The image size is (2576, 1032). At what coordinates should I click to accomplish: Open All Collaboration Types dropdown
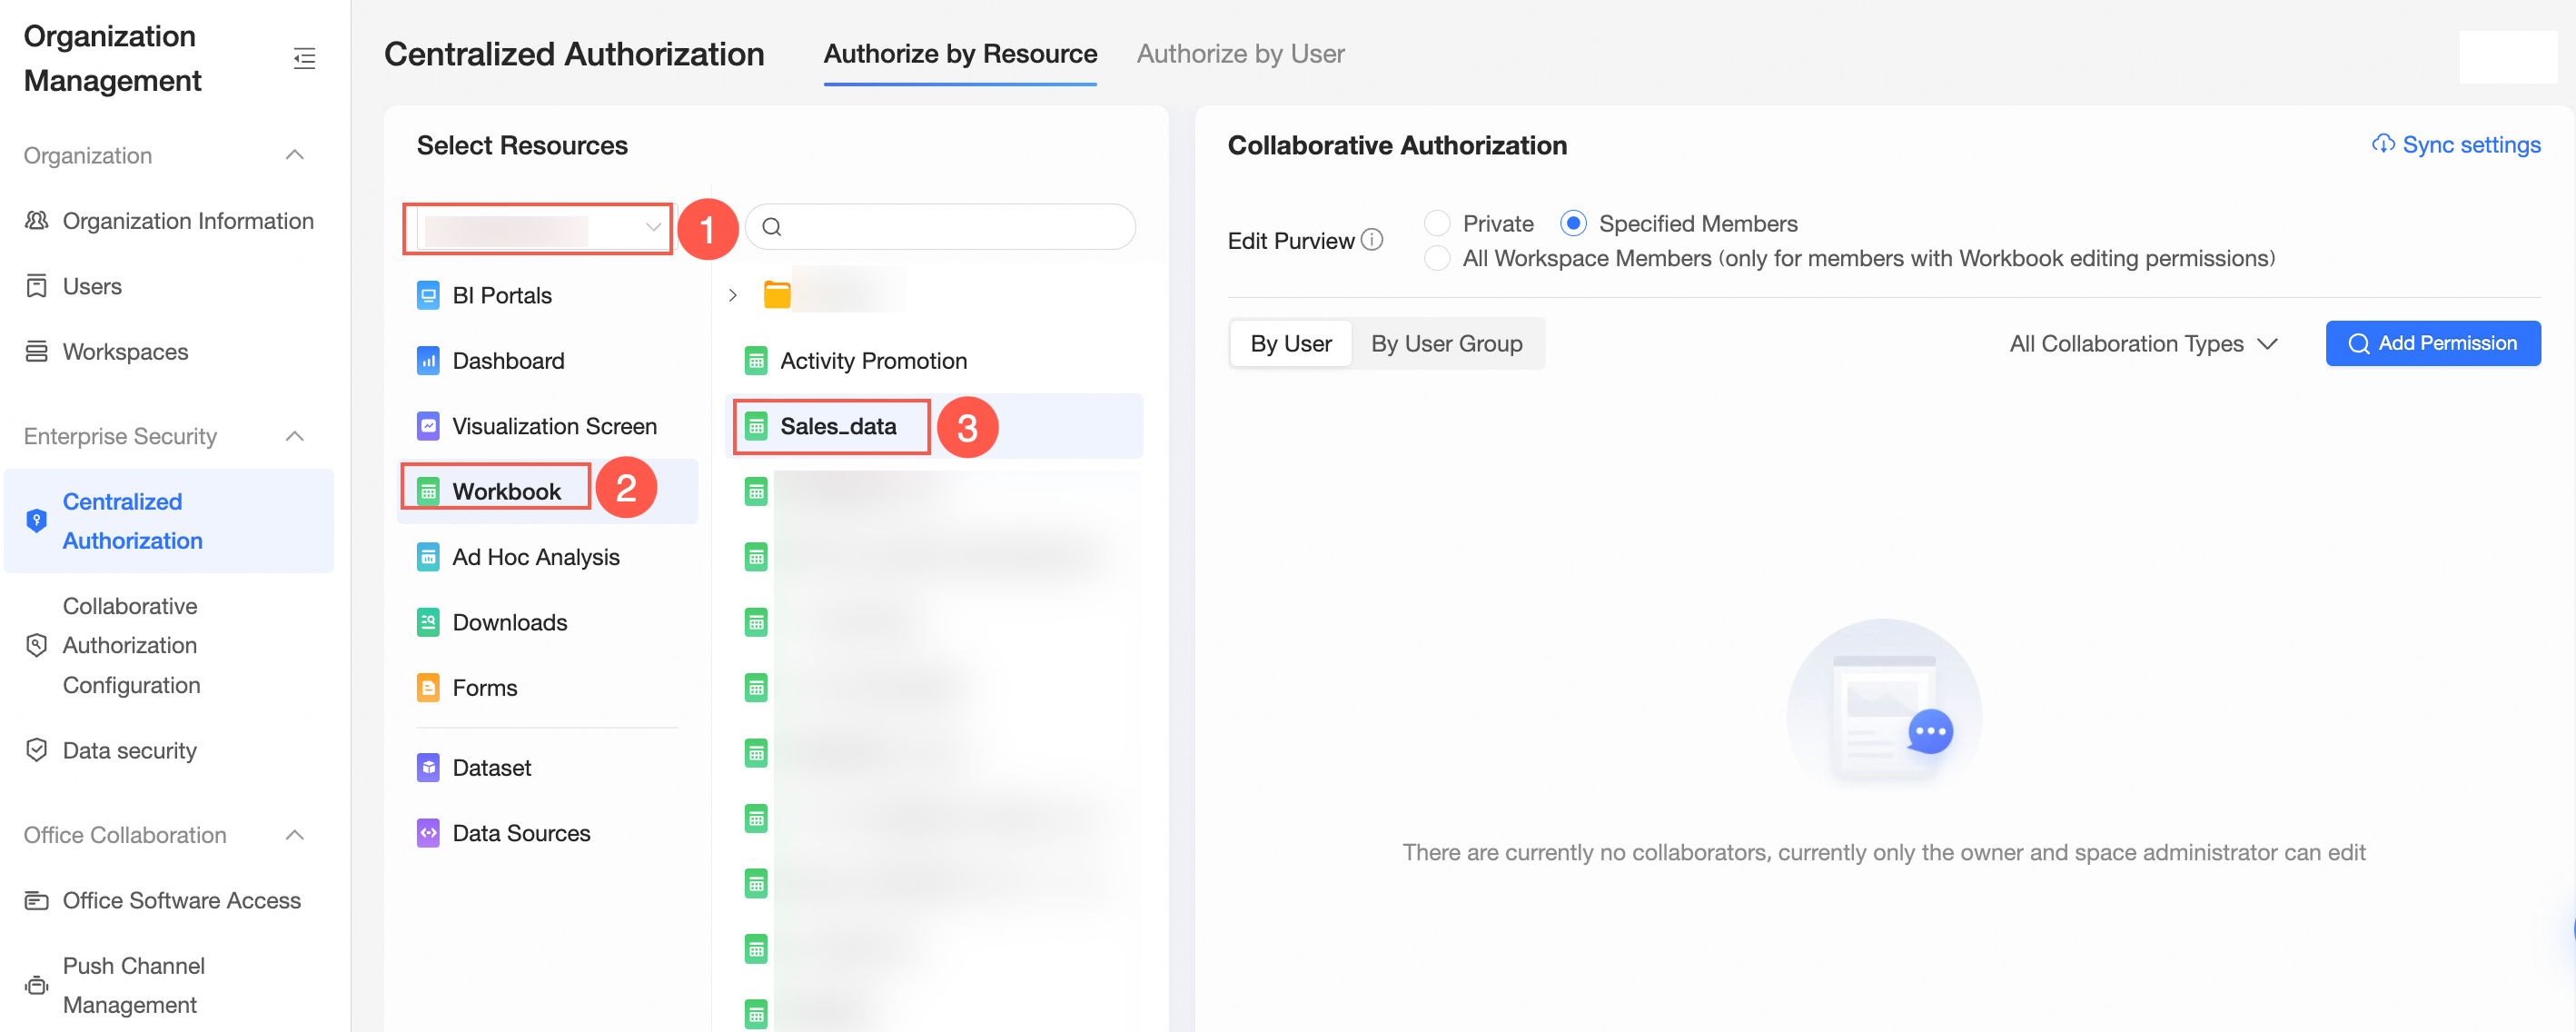pos(2143,344)
